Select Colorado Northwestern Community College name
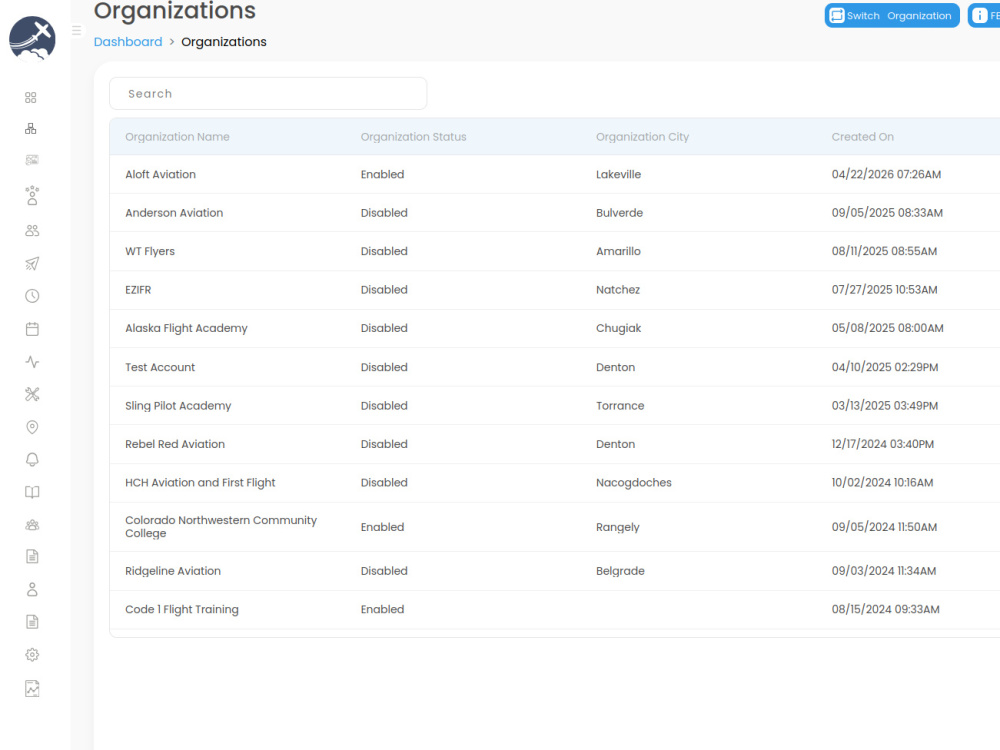This screenshot has width=1000, height=750. pyautogui.click(x=221, y=527)
